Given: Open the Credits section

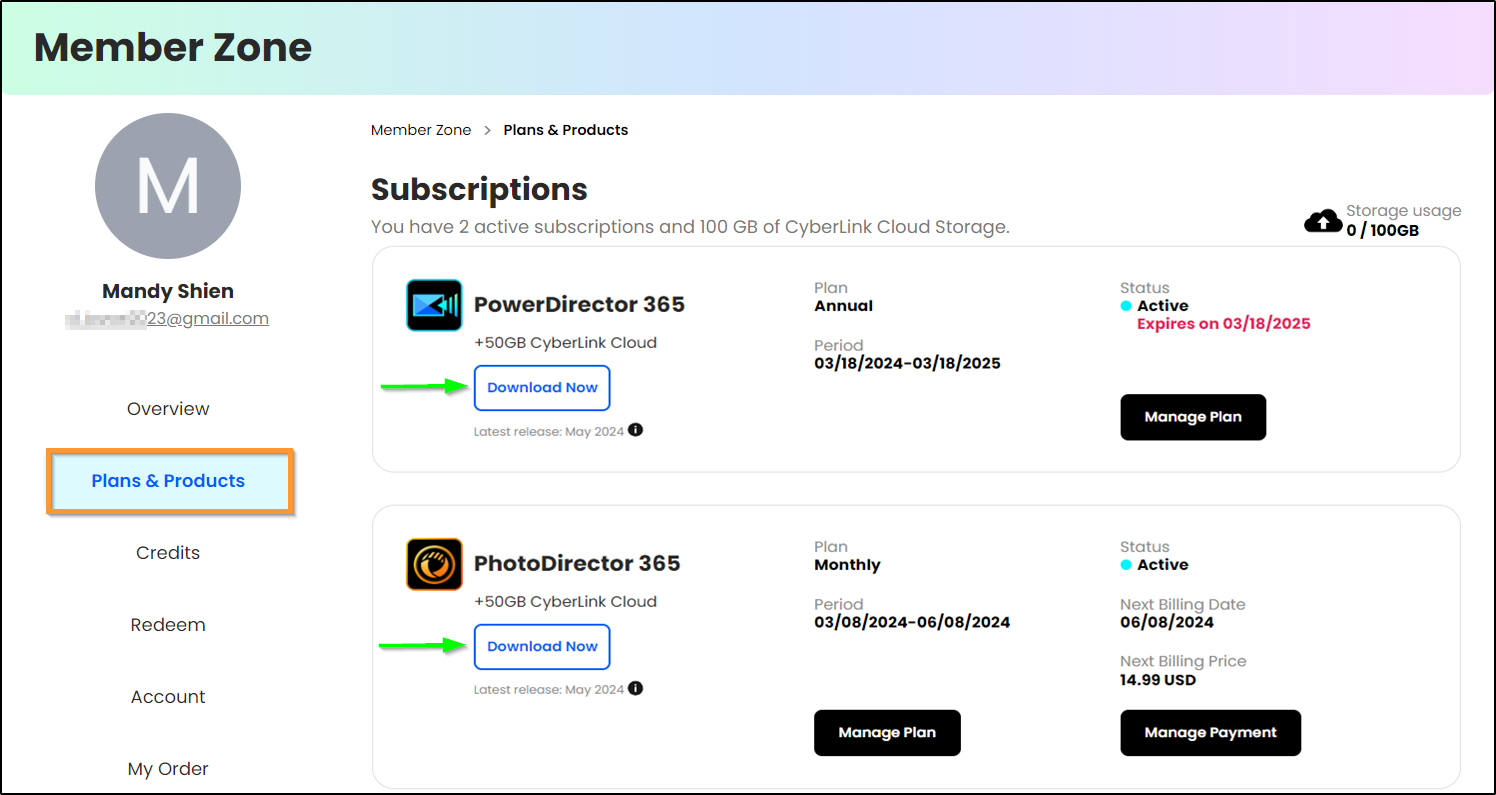Looking at the screenshot, I should click(168, 553).
